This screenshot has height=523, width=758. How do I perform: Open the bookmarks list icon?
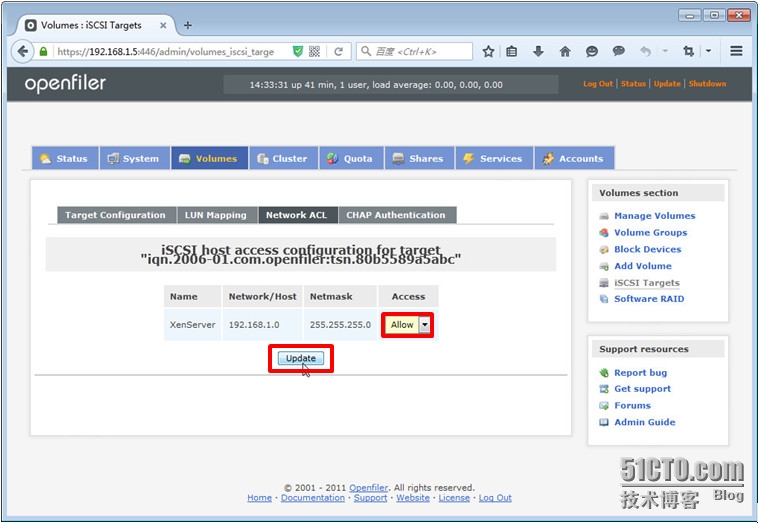(511, 51)
